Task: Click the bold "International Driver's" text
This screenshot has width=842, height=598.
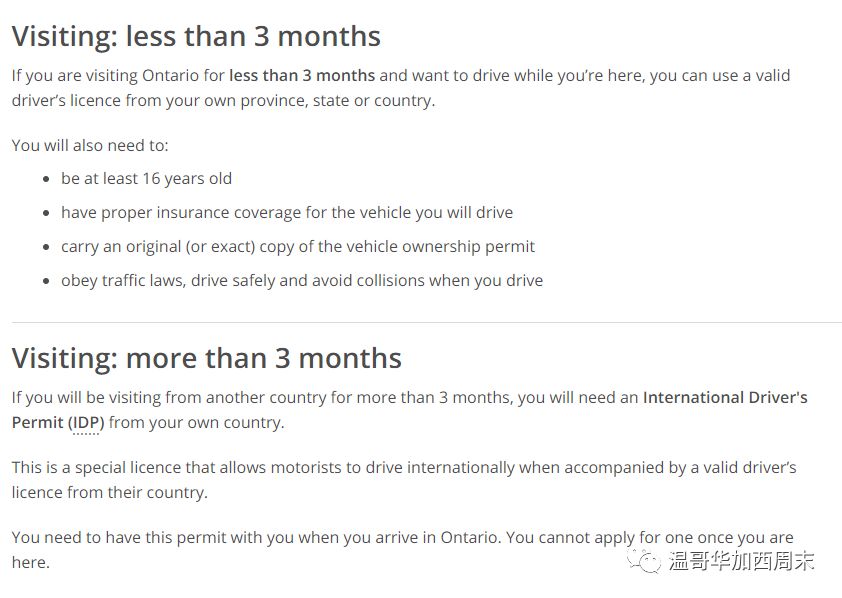Action: pos(724,397)
